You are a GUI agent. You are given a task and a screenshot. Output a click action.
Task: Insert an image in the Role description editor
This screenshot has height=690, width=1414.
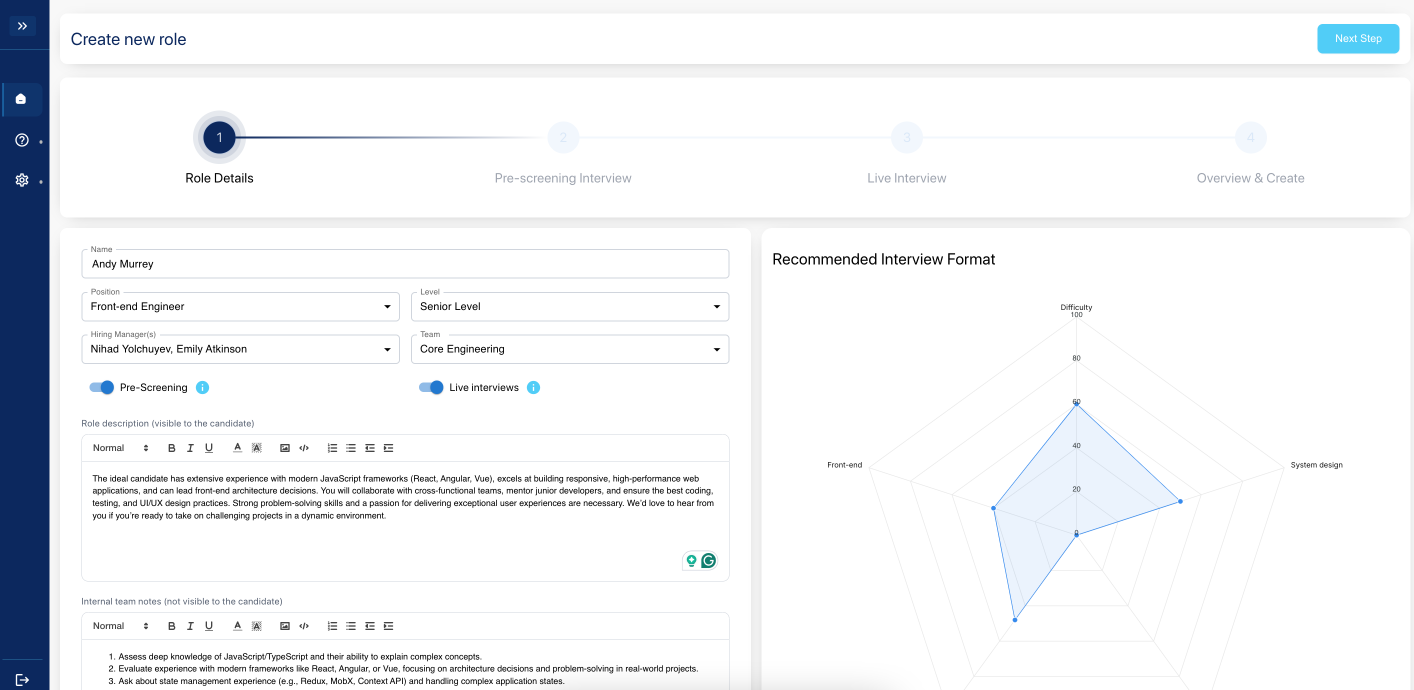pos(285,448)
